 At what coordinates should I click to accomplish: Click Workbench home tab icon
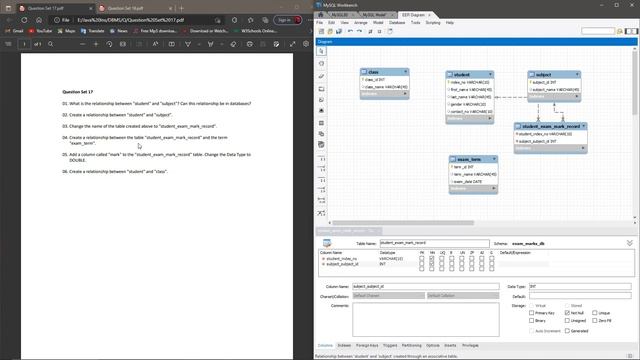[321, 15]
